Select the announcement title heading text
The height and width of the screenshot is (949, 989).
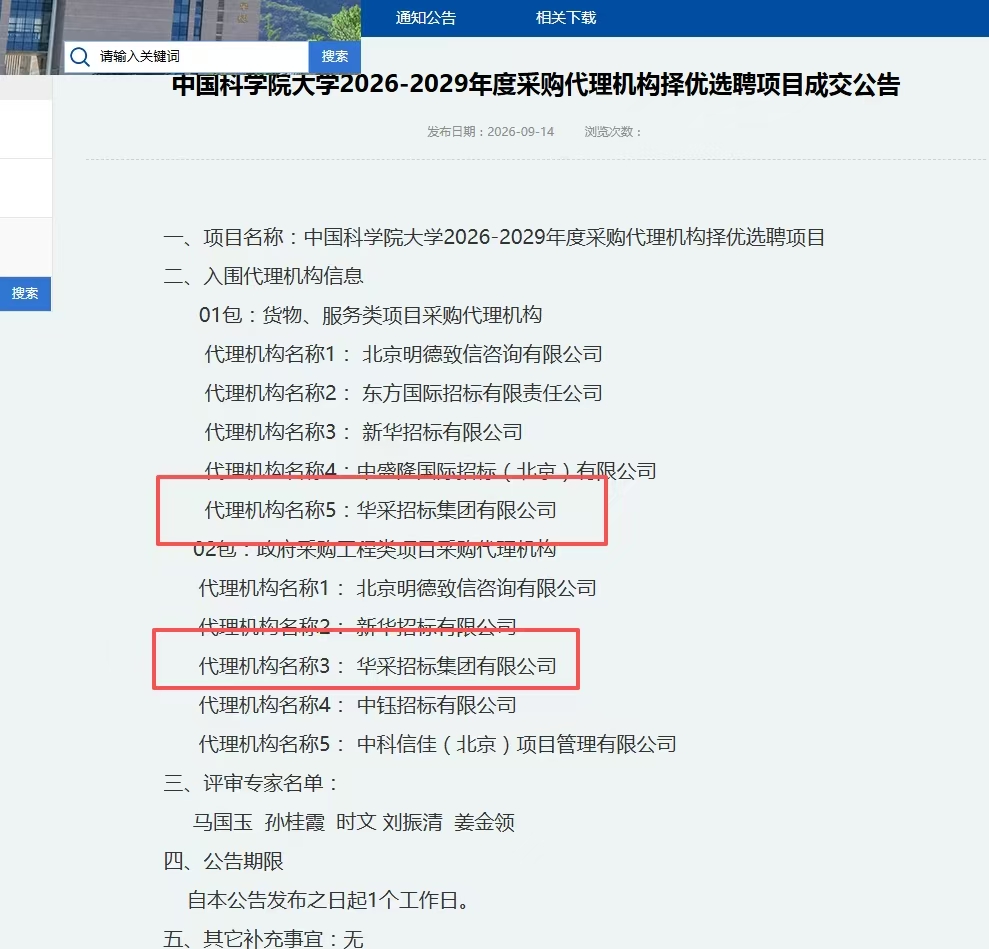coord(535,85)
